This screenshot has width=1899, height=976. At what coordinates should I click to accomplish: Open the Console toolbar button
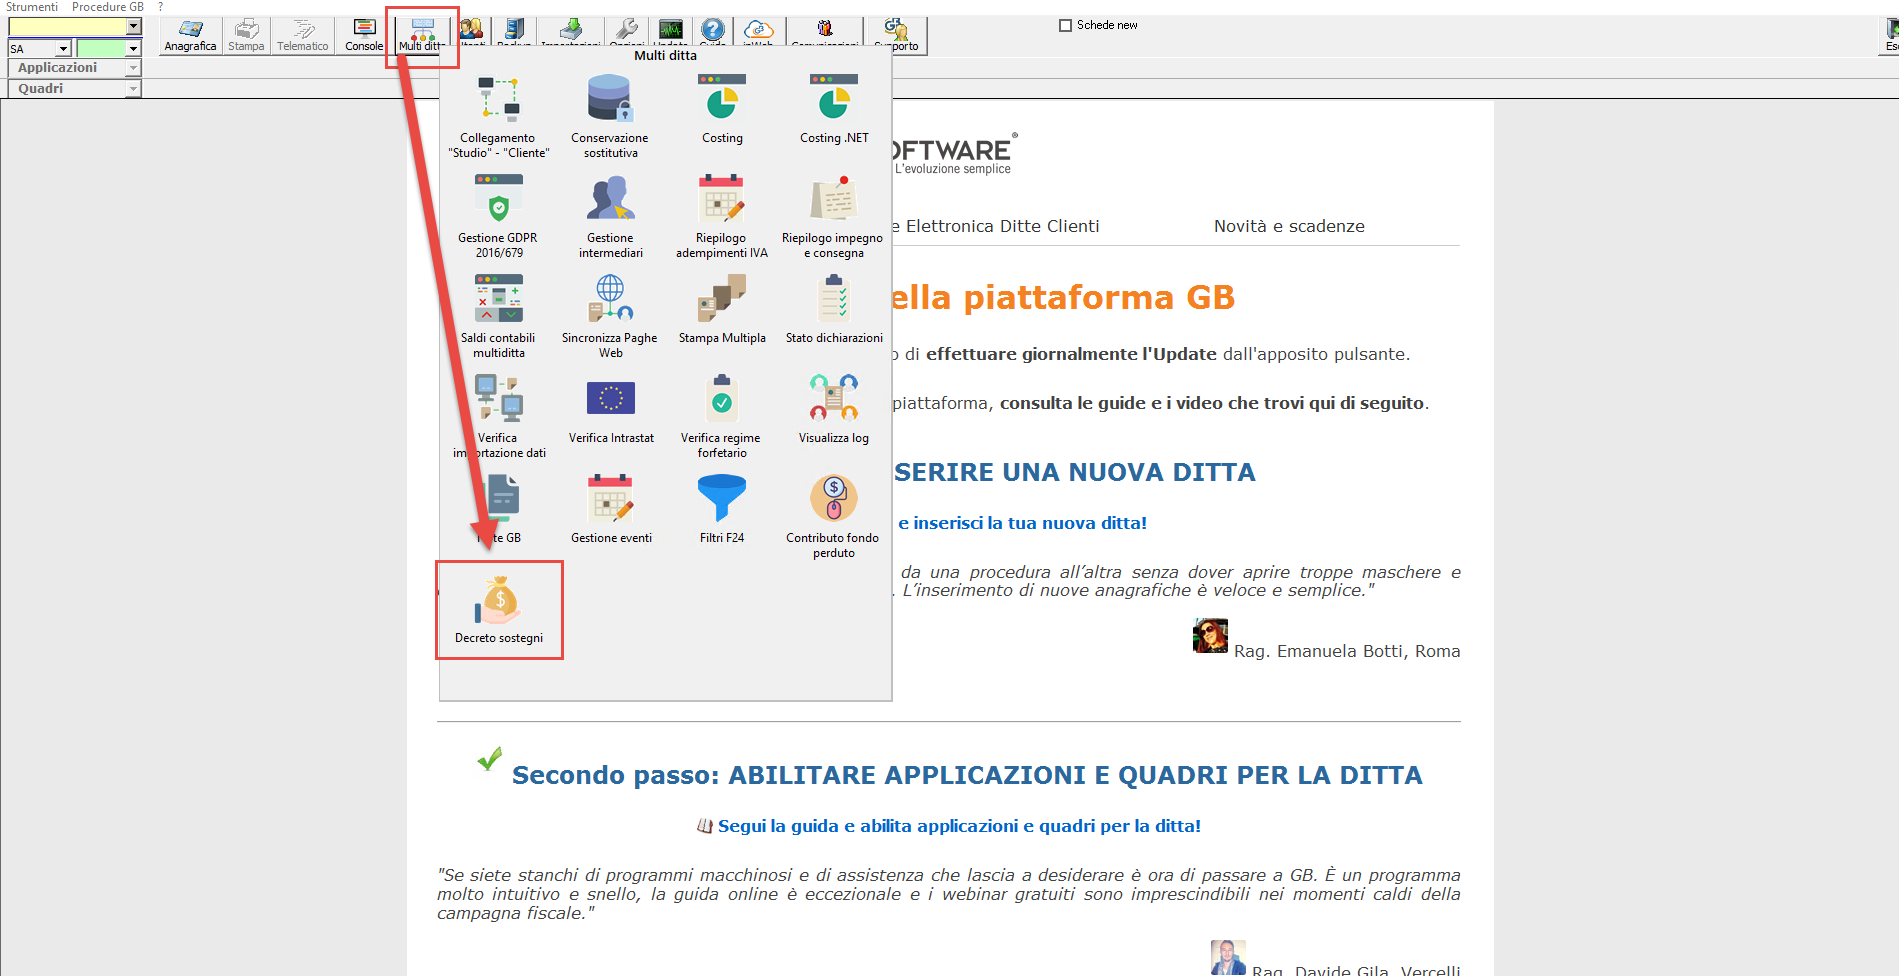[364, 36]
